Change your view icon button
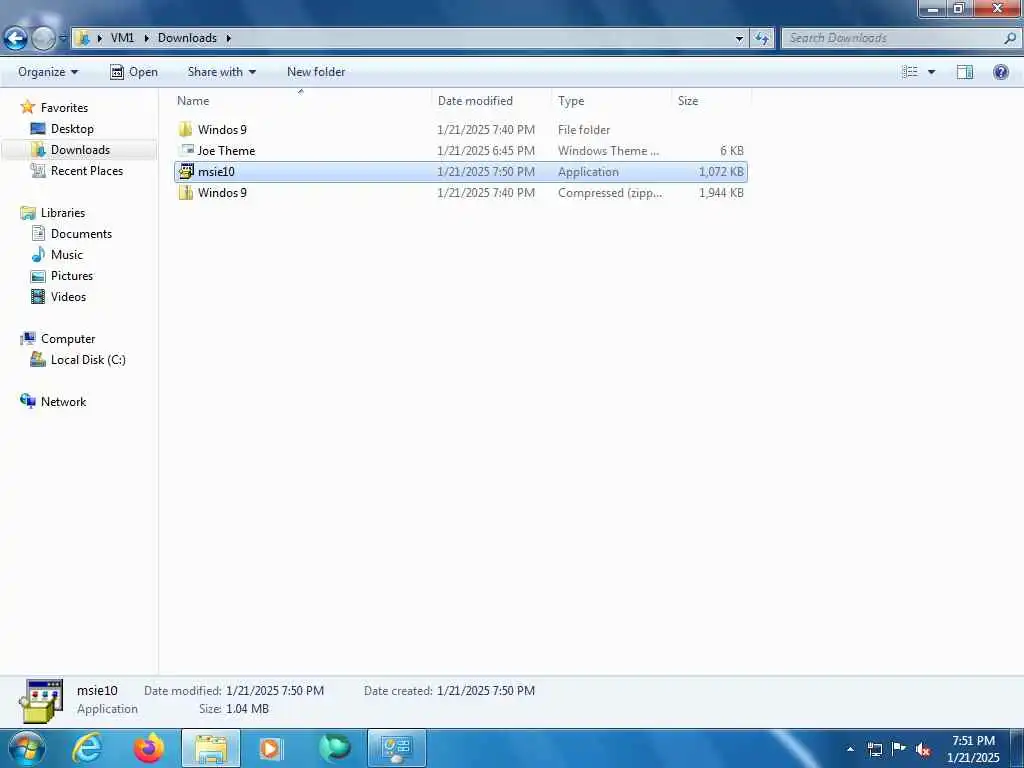 [x=910, y=72]
